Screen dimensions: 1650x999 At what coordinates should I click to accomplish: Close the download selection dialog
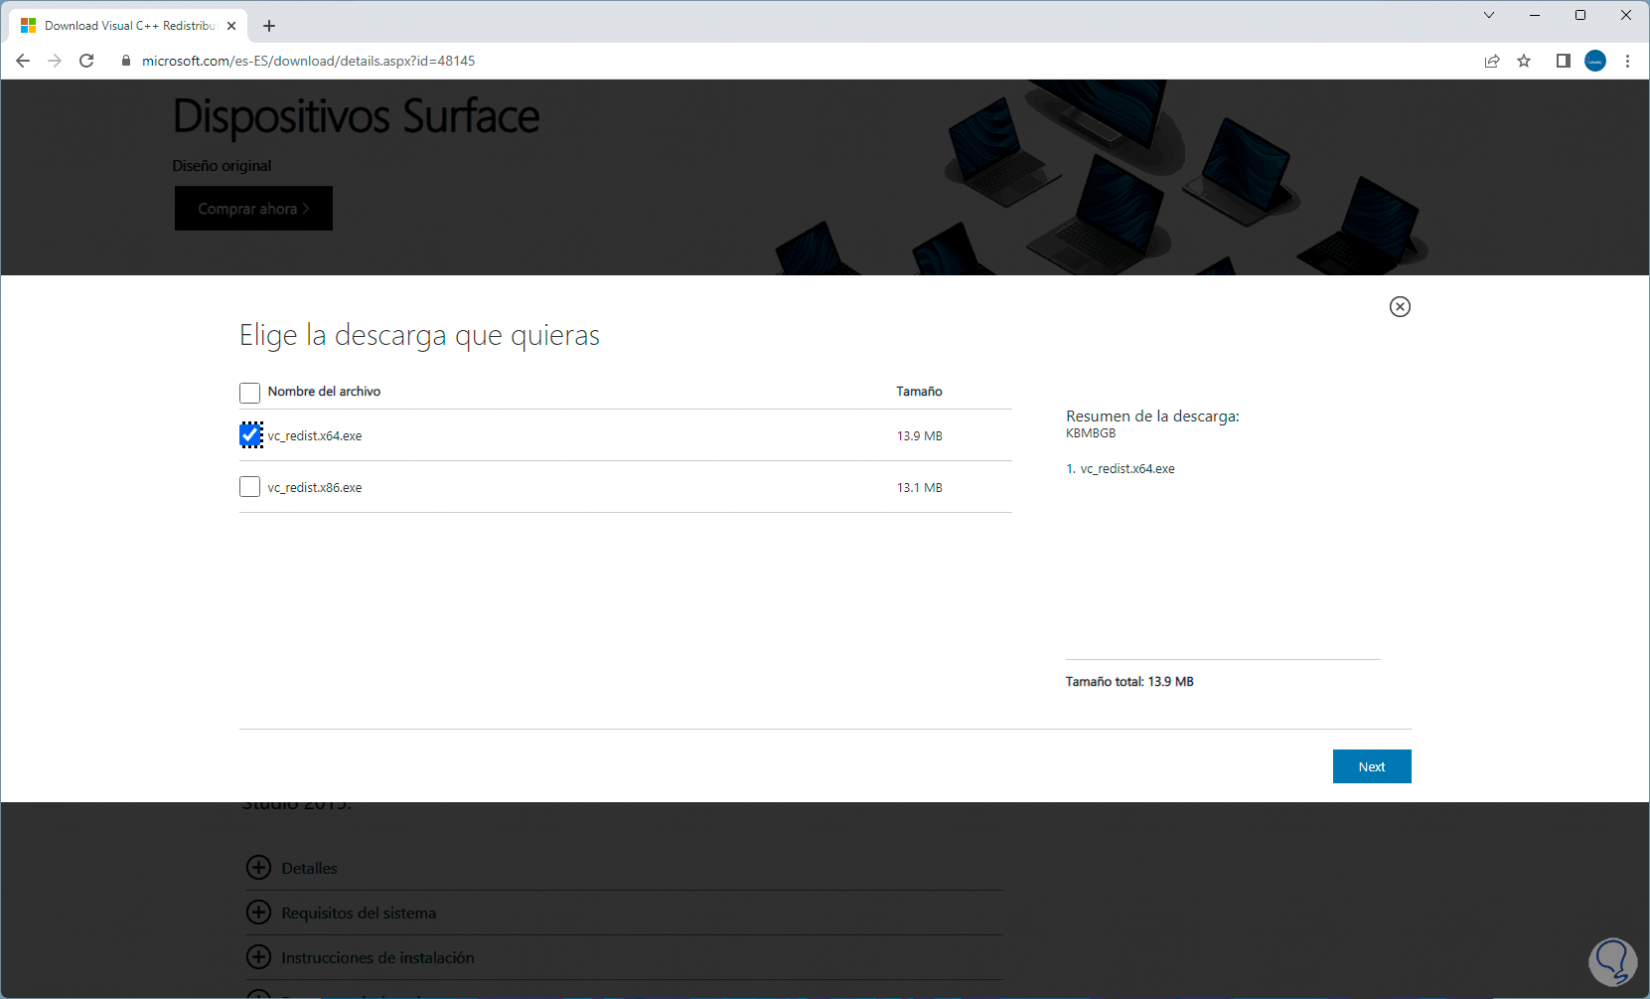coord(1400,307)
